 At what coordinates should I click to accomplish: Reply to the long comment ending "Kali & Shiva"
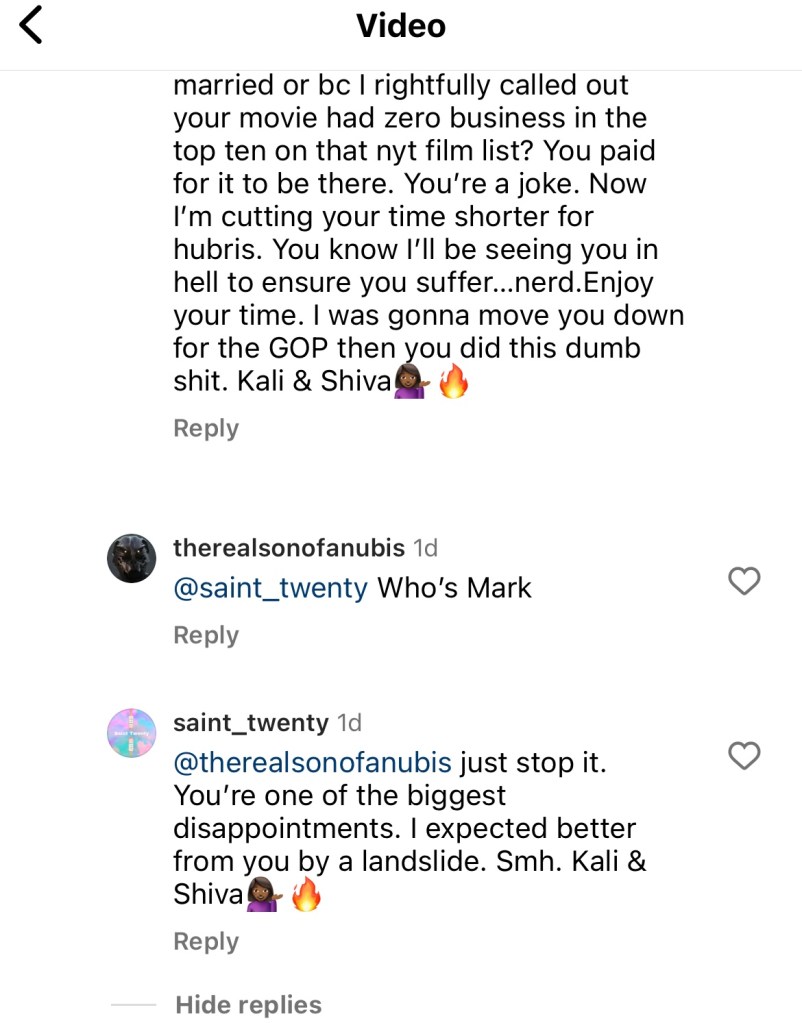tap(206, 428)
